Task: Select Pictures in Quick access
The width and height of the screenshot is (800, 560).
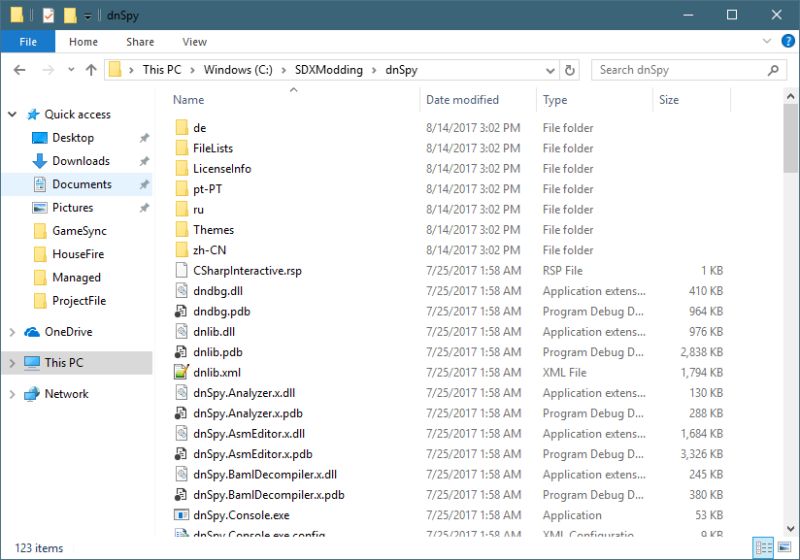Action: click(x=72, y=208)
